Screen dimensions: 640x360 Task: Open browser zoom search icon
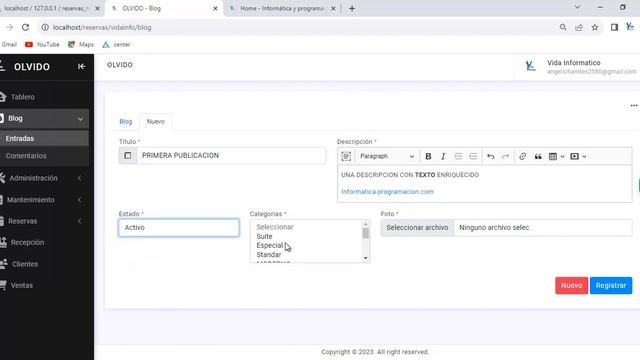(563, 27)
